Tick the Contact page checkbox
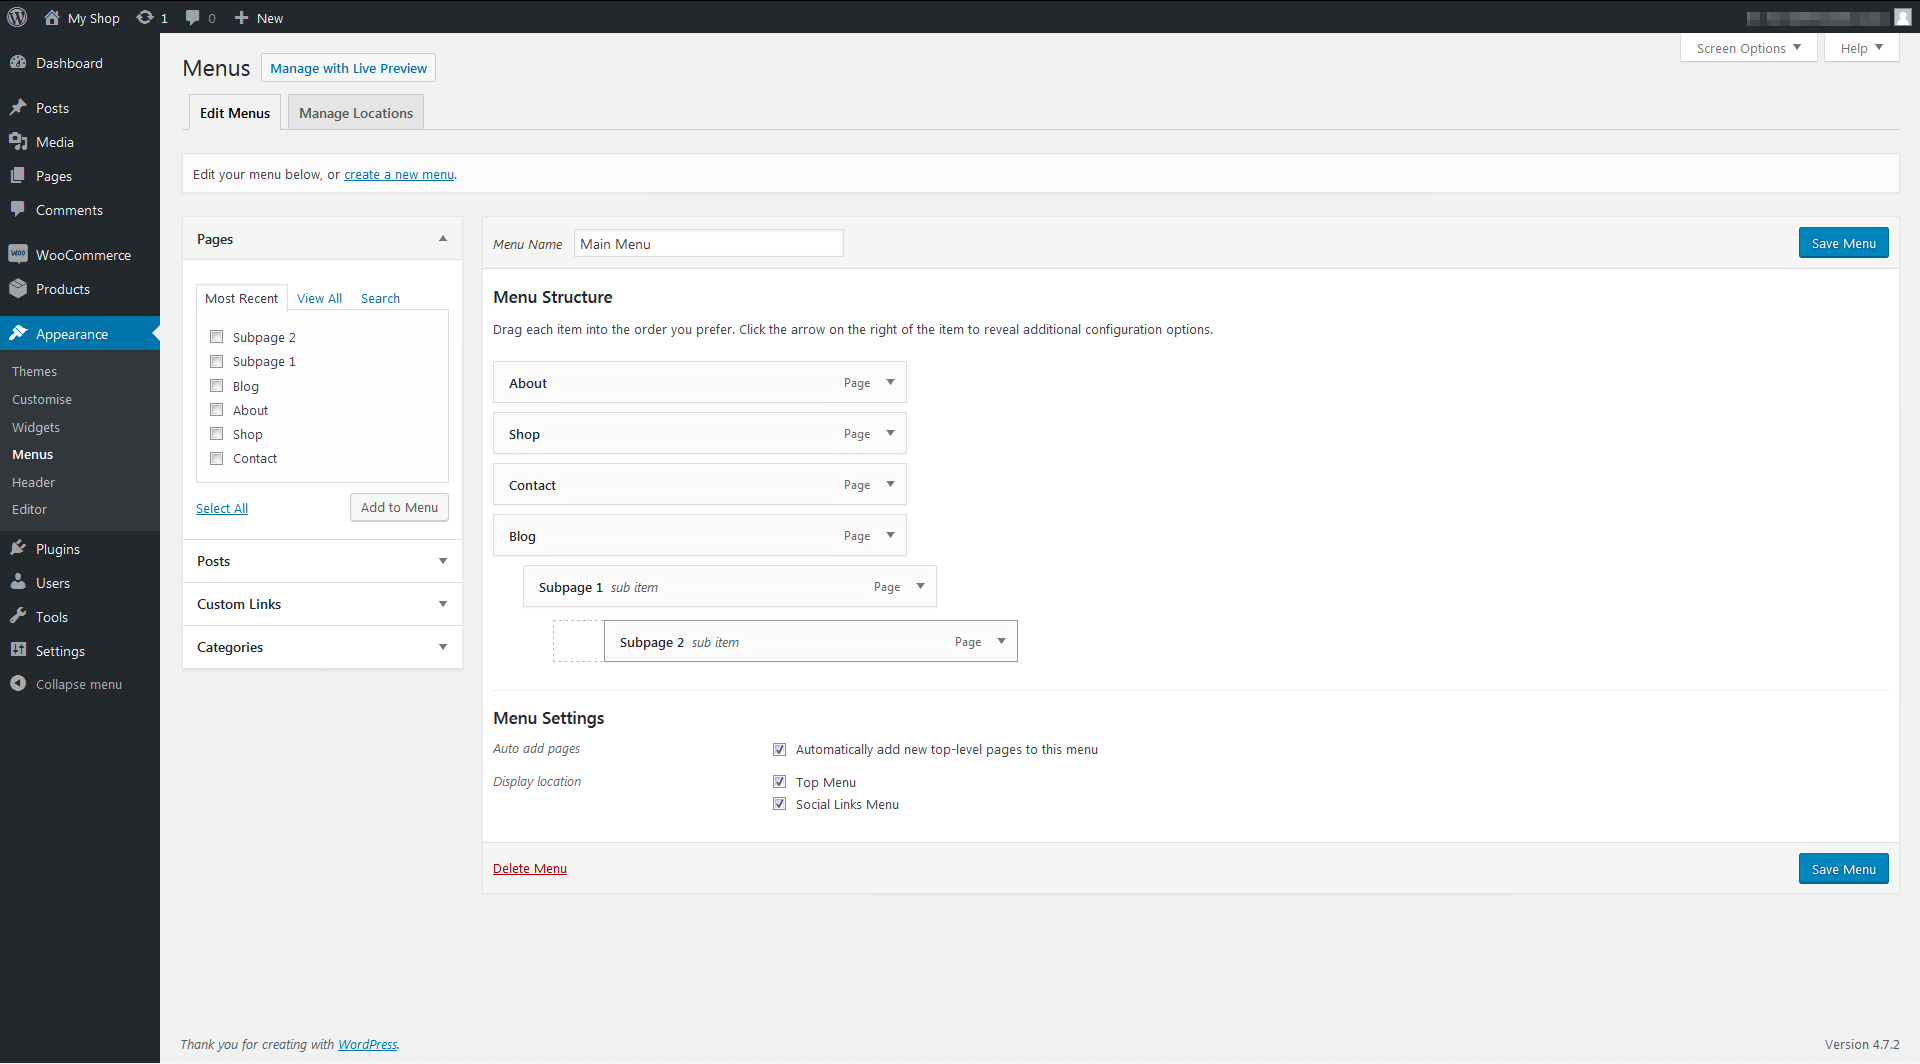Viewport: 1920px width, 1064px height. coord(216,458)
